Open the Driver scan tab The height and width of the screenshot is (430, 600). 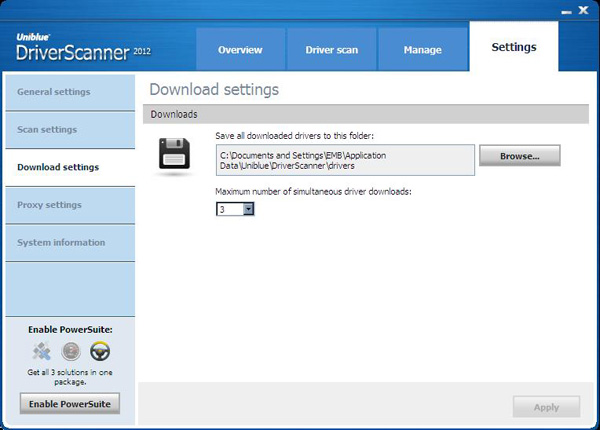click(x=331, y=50)
